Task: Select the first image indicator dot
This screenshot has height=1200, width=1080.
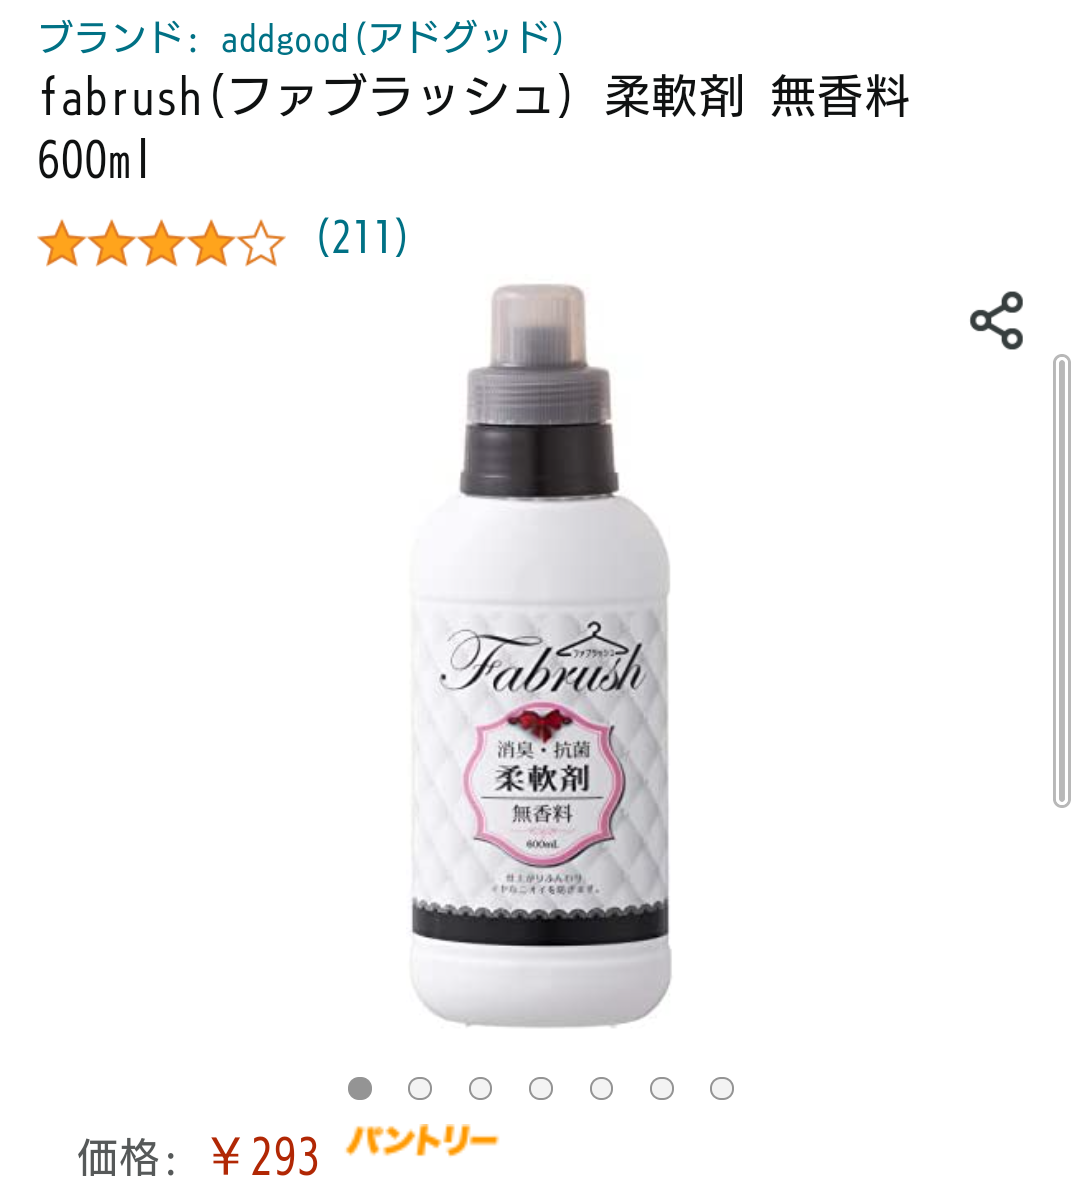Action: pyautogui.click(x=360, y=1088)
